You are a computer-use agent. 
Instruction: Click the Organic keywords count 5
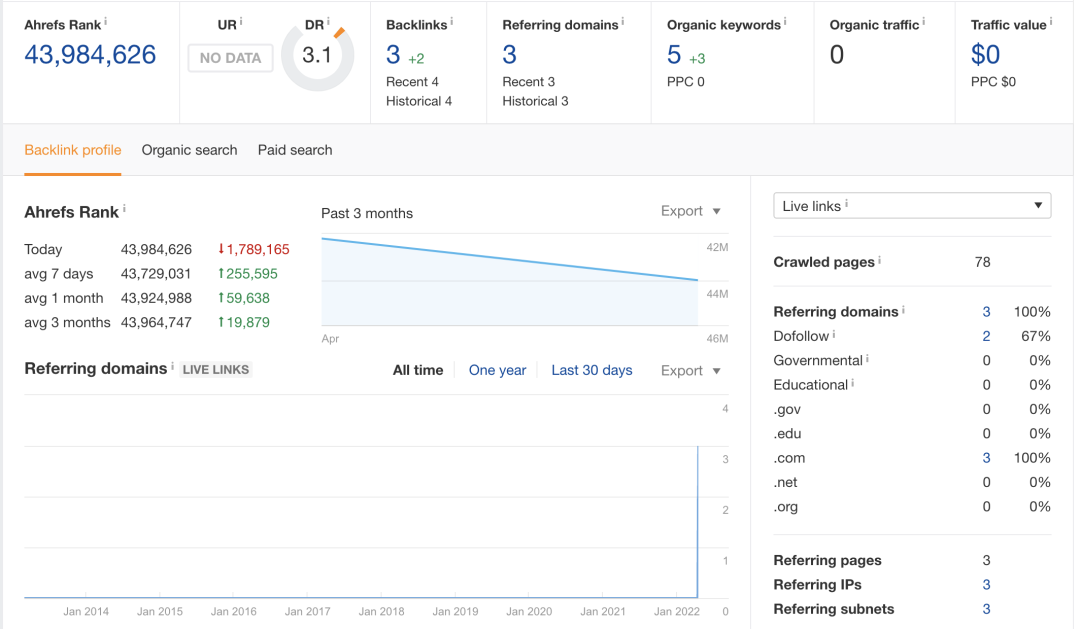click(x=674, y=55)
